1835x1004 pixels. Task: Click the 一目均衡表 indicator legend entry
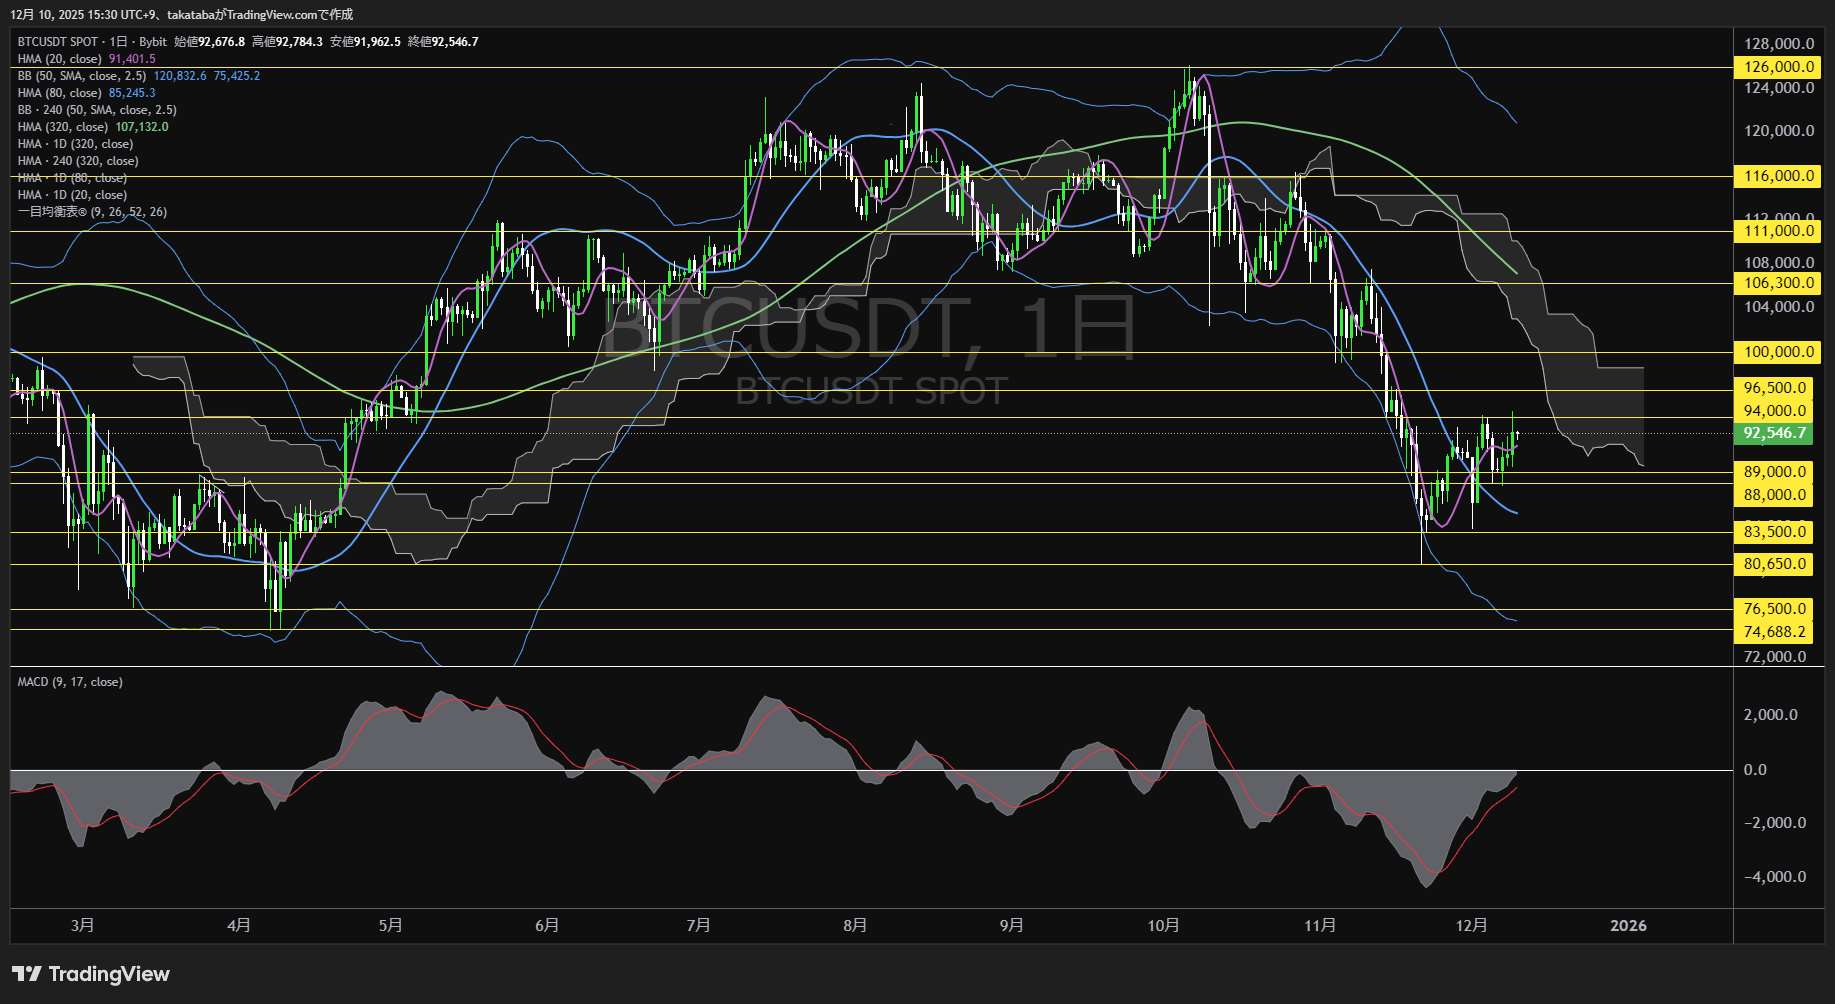point(92,212)
